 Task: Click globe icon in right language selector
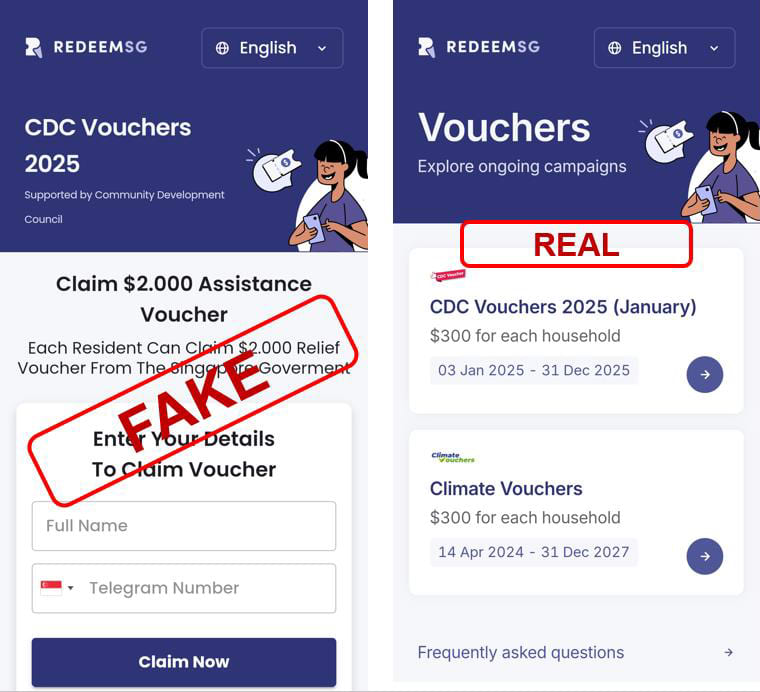click(614, 48)
